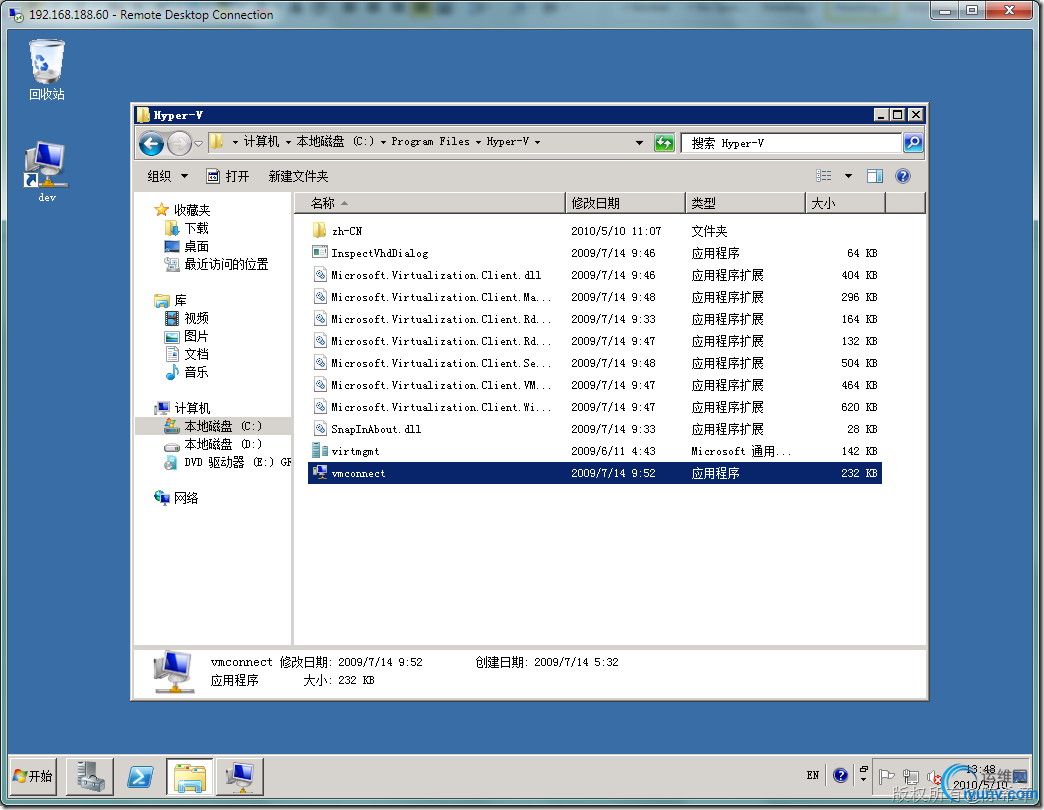This screenshot has height=810, width=1044.
Task: Click 计算机 in the address path
Action: tap(261, 142)
